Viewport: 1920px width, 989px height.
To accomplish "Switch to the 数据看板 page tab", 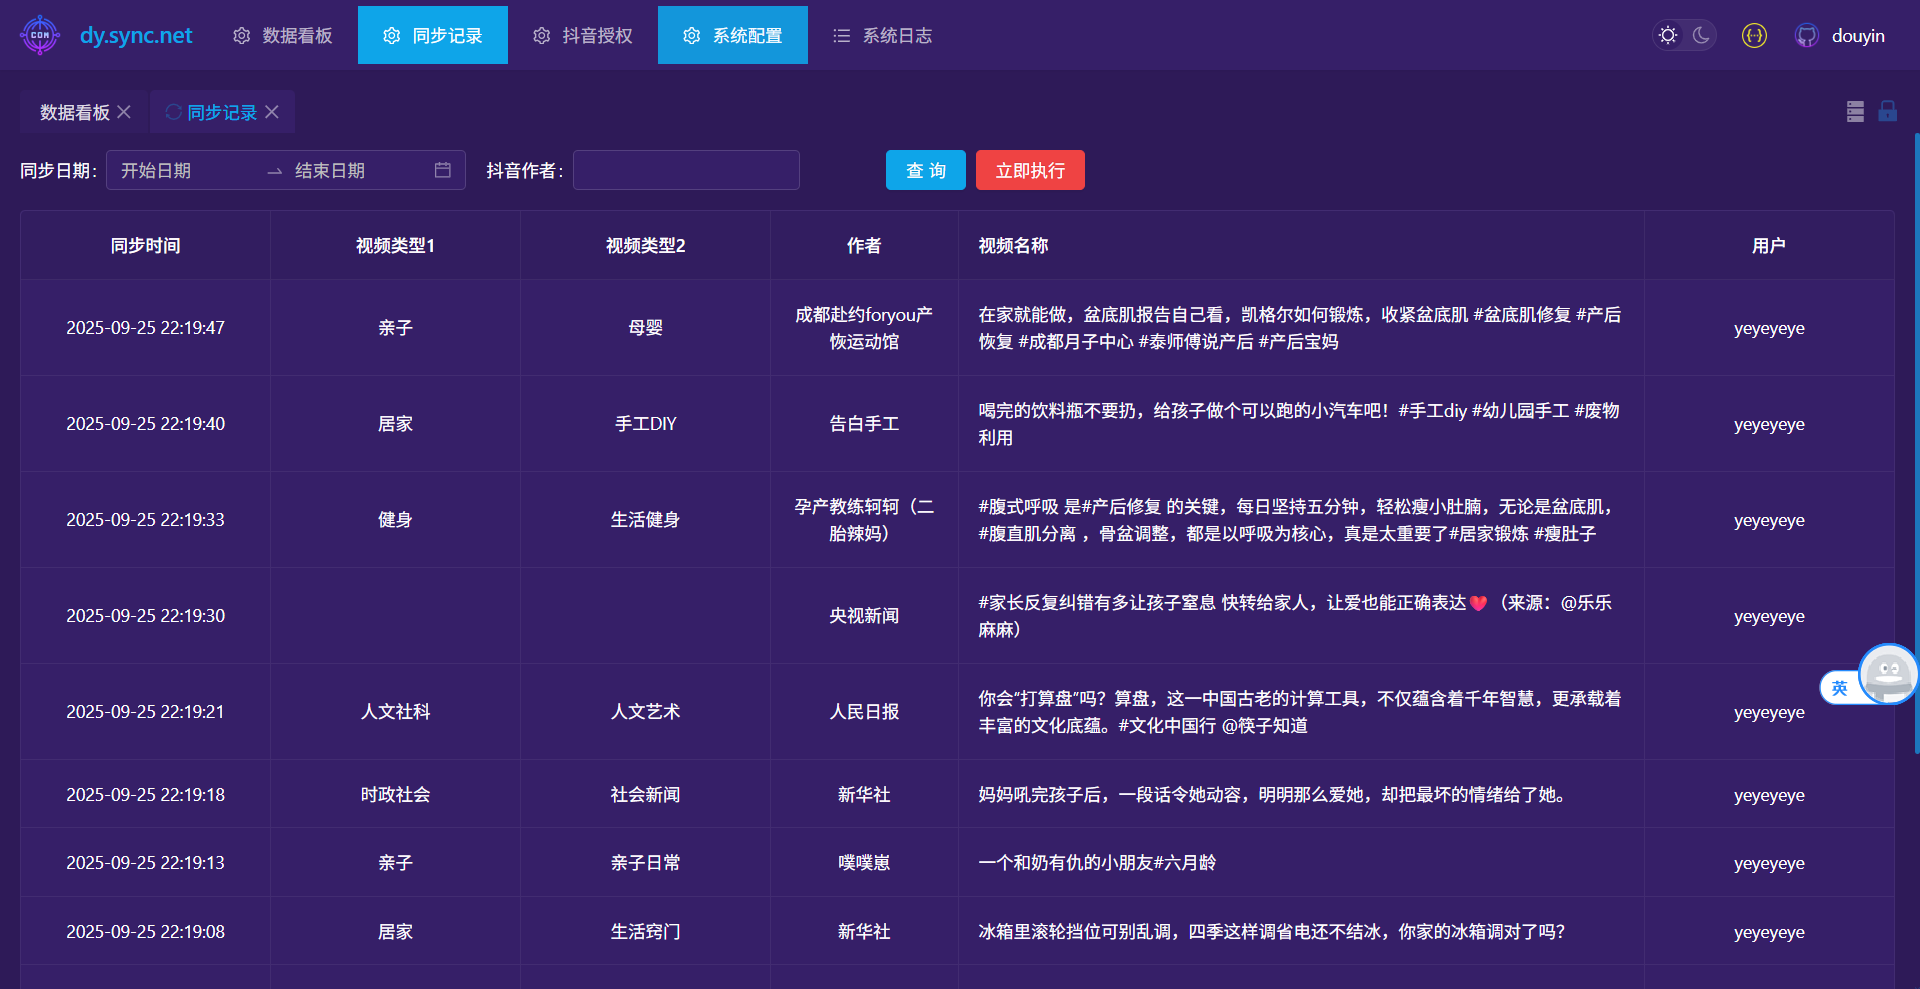I will coord(75,112).
